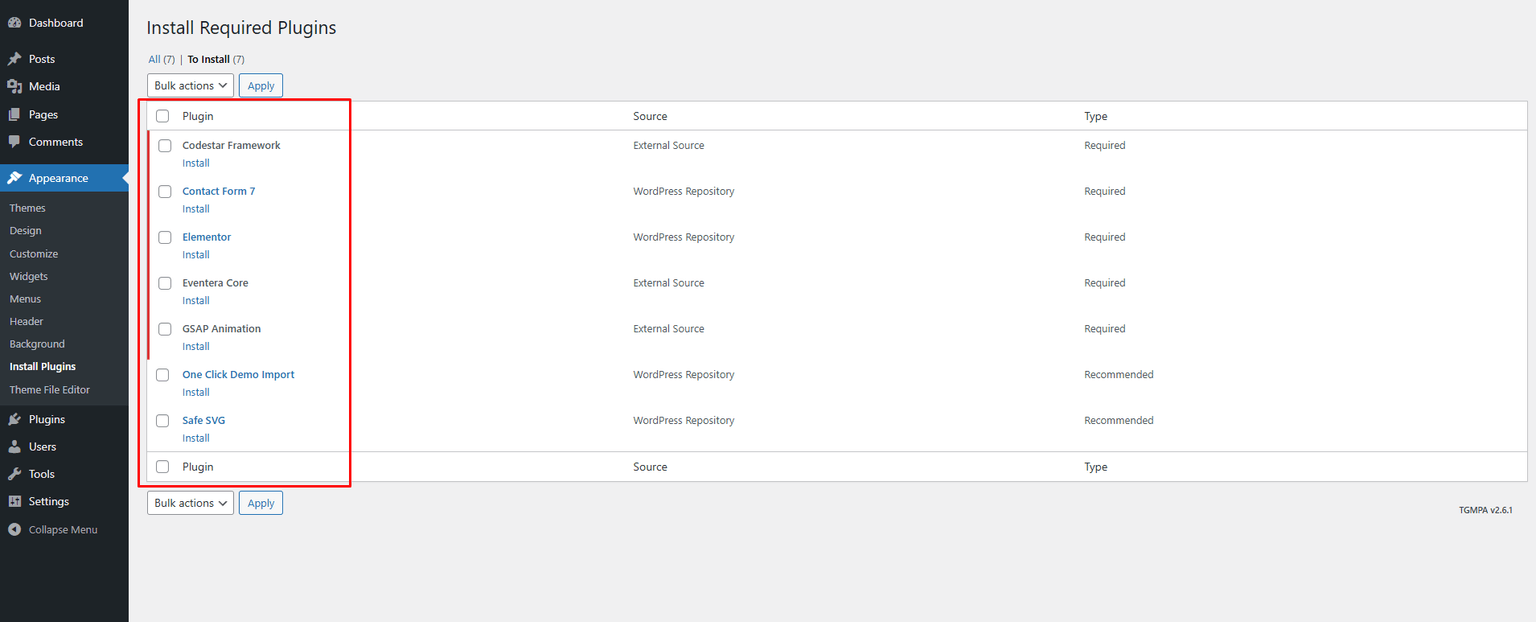Click Install under Codestar Framework
Screen dimensions: 1536x622
pyautogui.click(x=196, y=163)
